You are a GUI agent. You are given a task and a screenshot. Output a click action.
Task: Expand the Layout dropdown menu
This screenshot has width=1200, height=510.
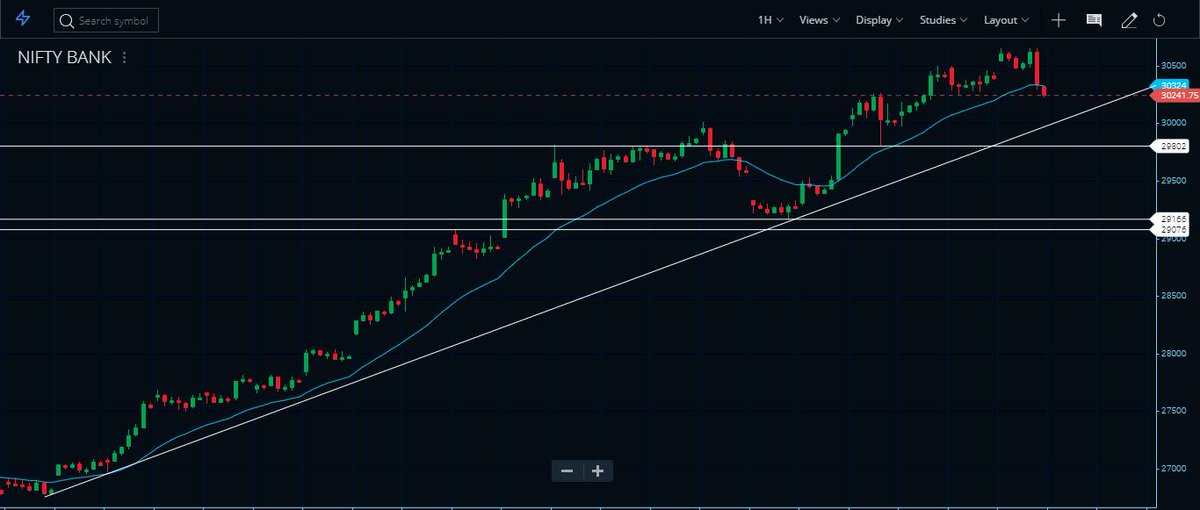1007,20
